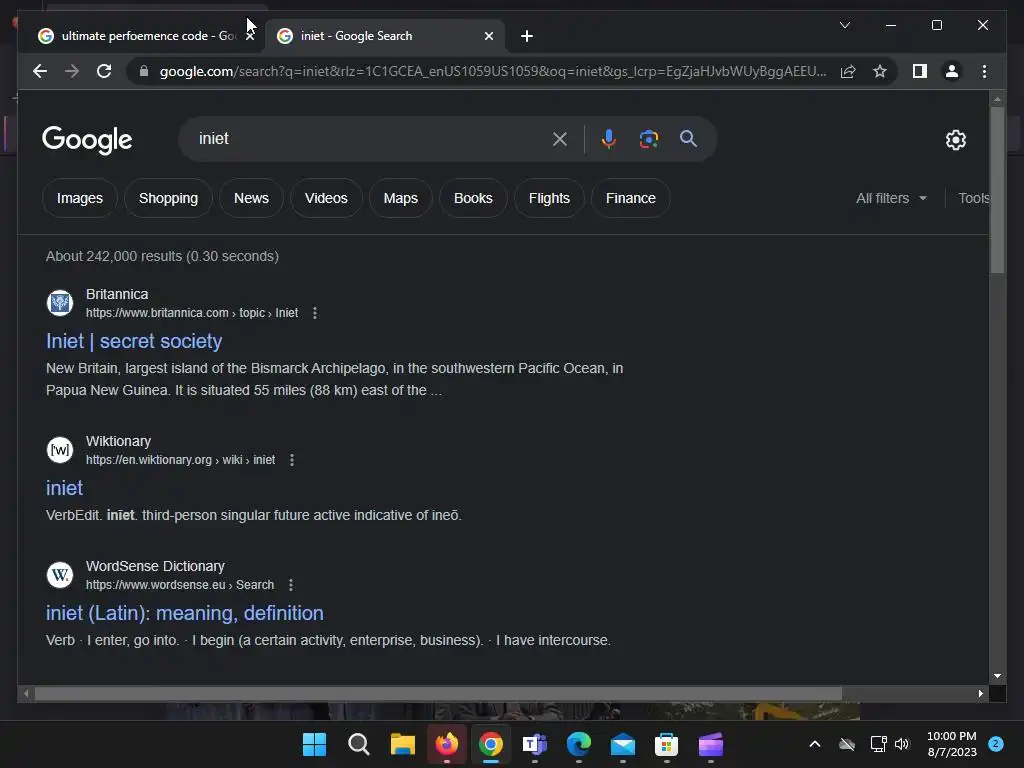1024x768 pixels.
Task: Show hidden system tray icons
Action: pos(814,744)
